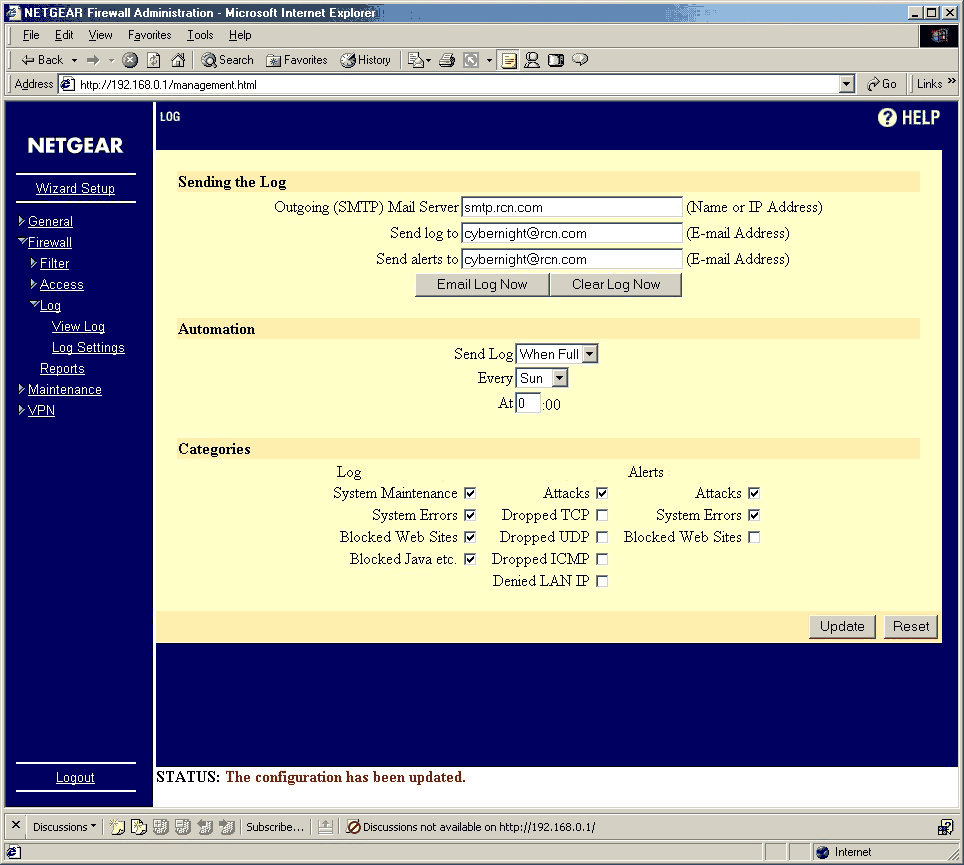Open the Favorites menu
964x865 pixels.
click(149, 35)
